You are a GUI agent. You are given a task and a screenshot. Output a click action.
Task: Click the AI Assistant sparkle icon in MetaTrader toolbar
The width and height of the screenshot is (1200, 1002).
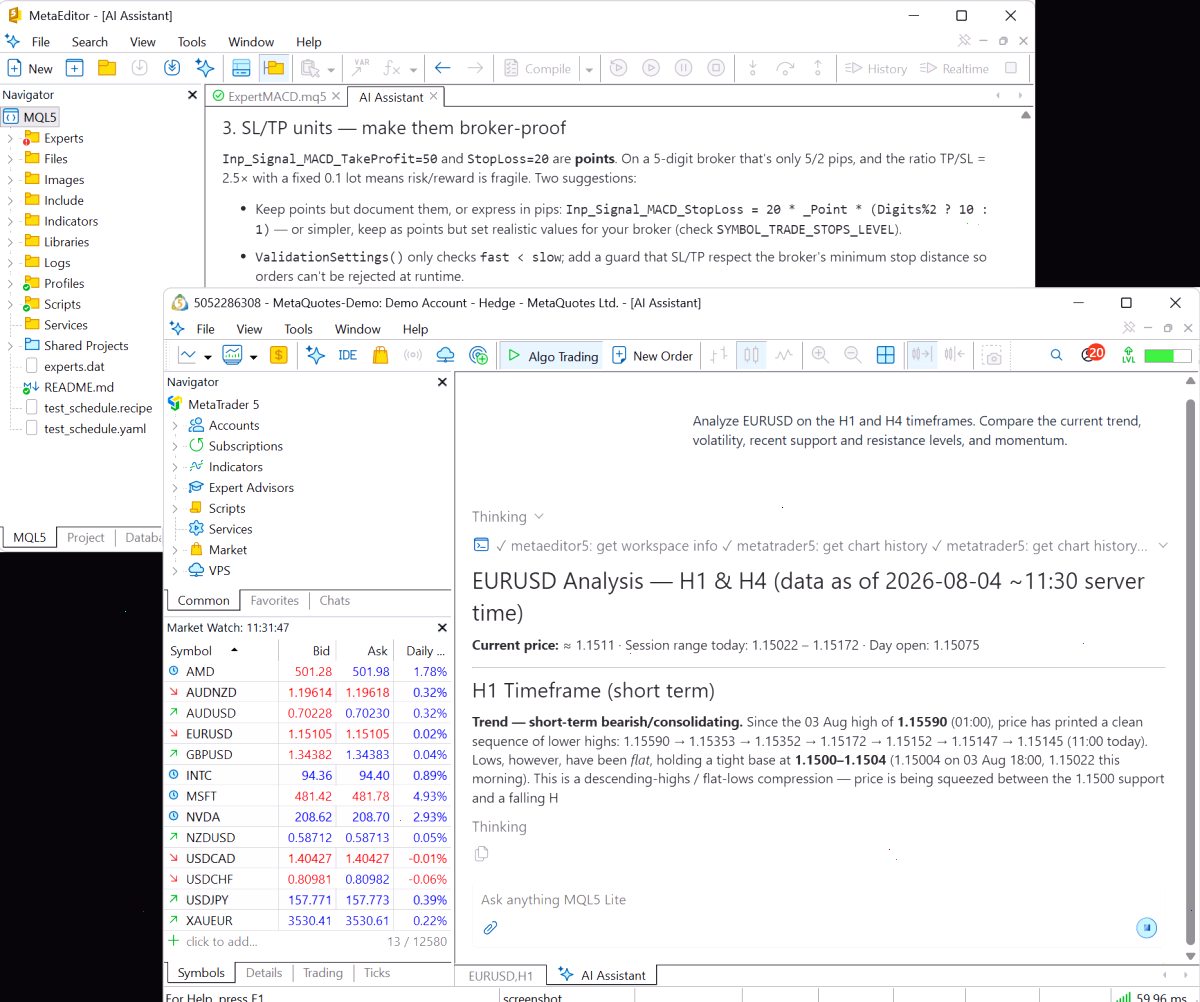(316, 355)
